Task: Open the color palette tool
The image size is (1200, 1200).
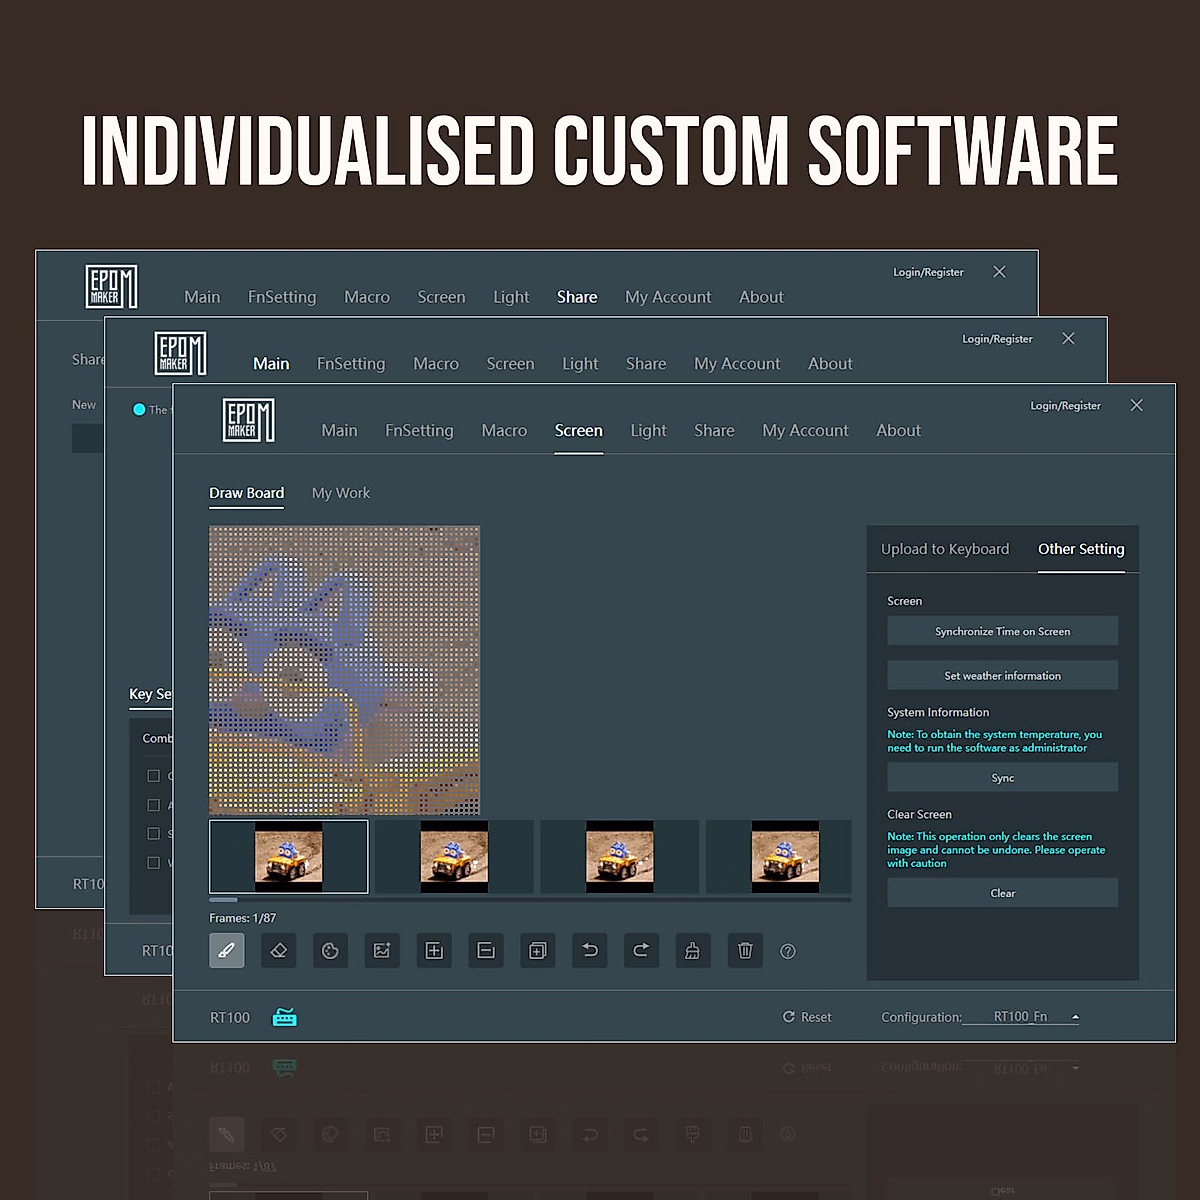Action: [330, 950]
